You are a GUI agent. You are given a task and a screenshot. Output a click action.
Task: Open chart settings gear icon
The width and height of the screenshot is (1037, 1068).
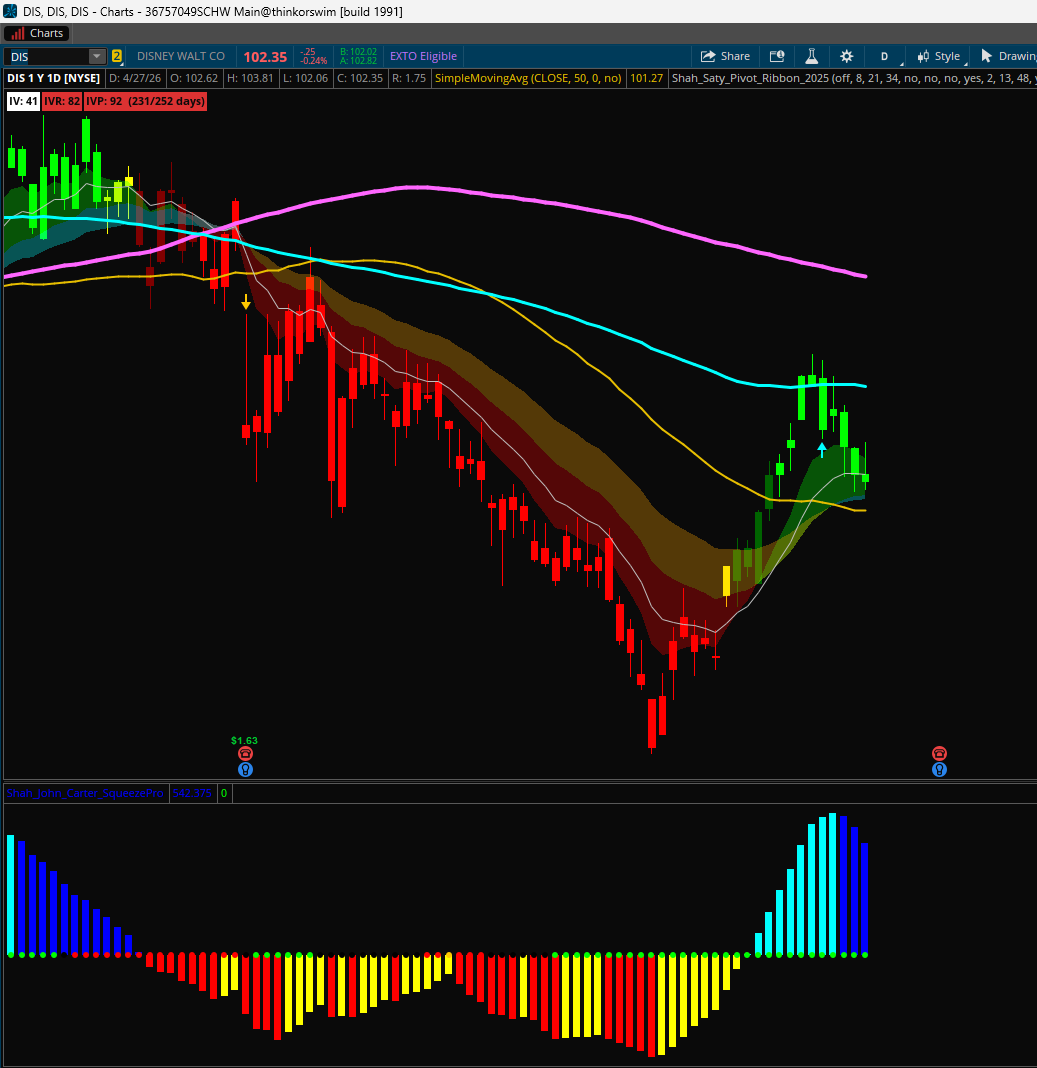point(846,56)
